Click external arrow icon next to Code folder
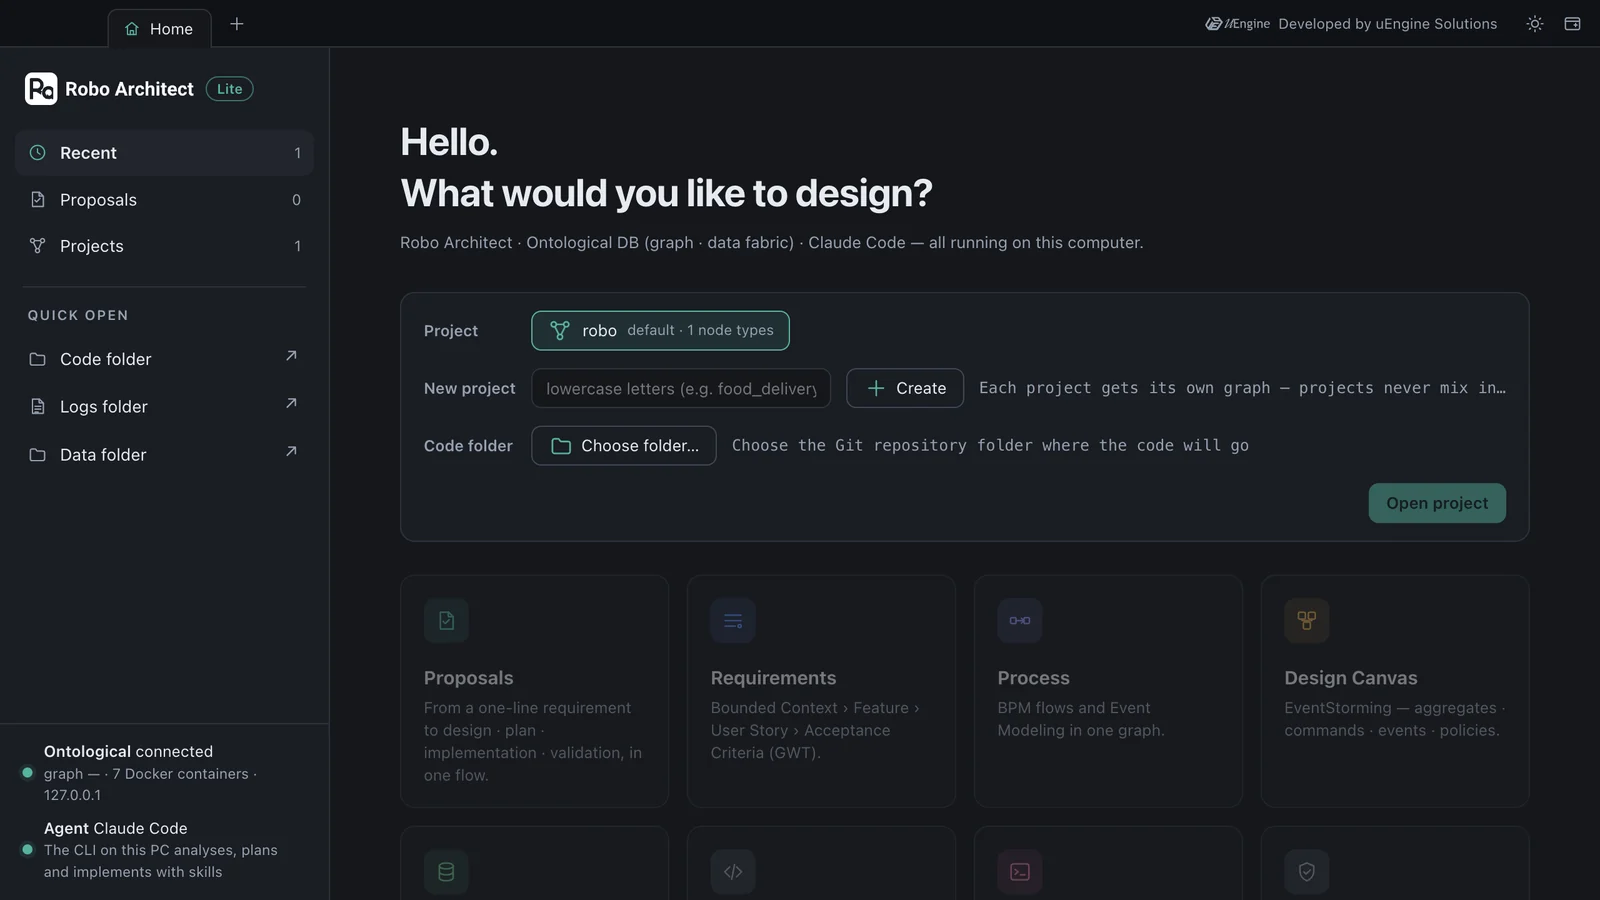The image size is (1600, 900). click(x=291, y=356)
